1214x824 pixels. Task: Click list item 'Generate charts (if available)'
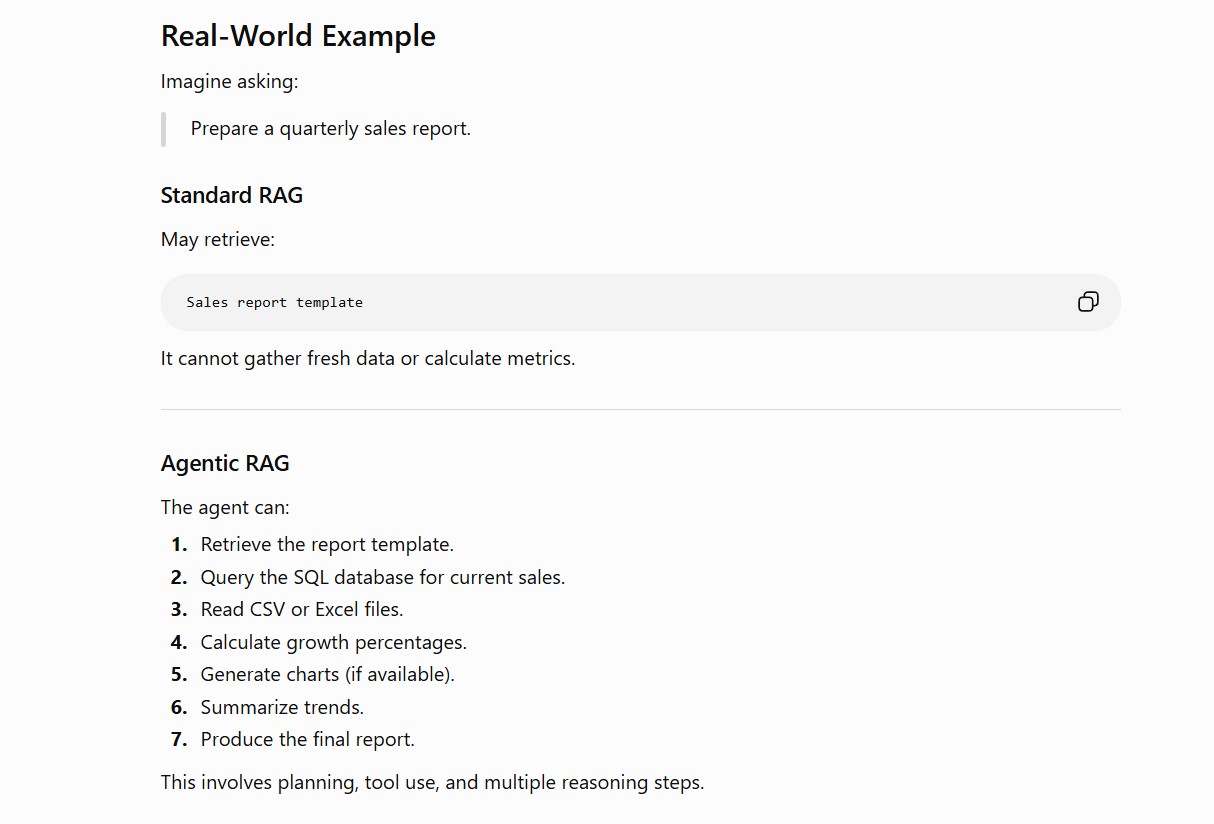click(328, 674)
